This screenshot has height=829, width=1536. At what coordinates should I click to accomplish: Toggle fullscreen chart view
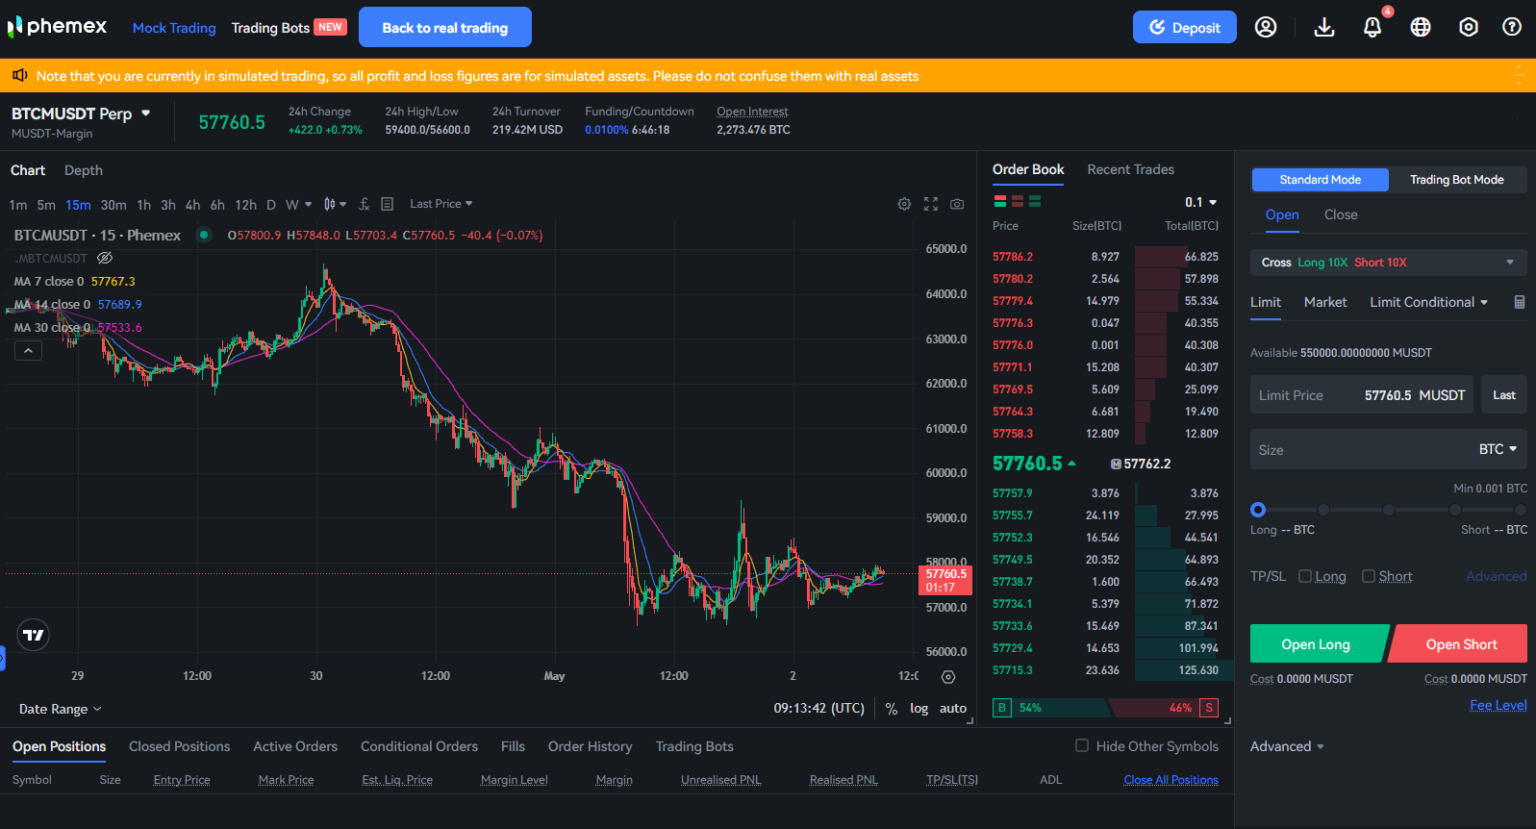click(930, 203)
